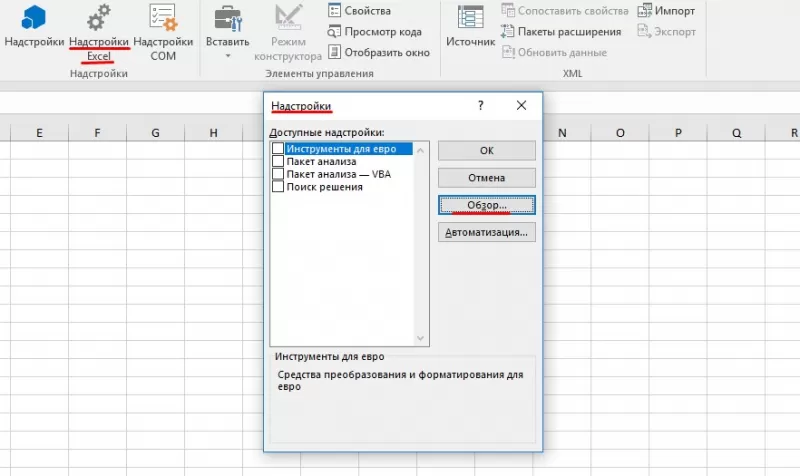Select column N header
This screenshot has height=476, width=800.
click(563, 133)
